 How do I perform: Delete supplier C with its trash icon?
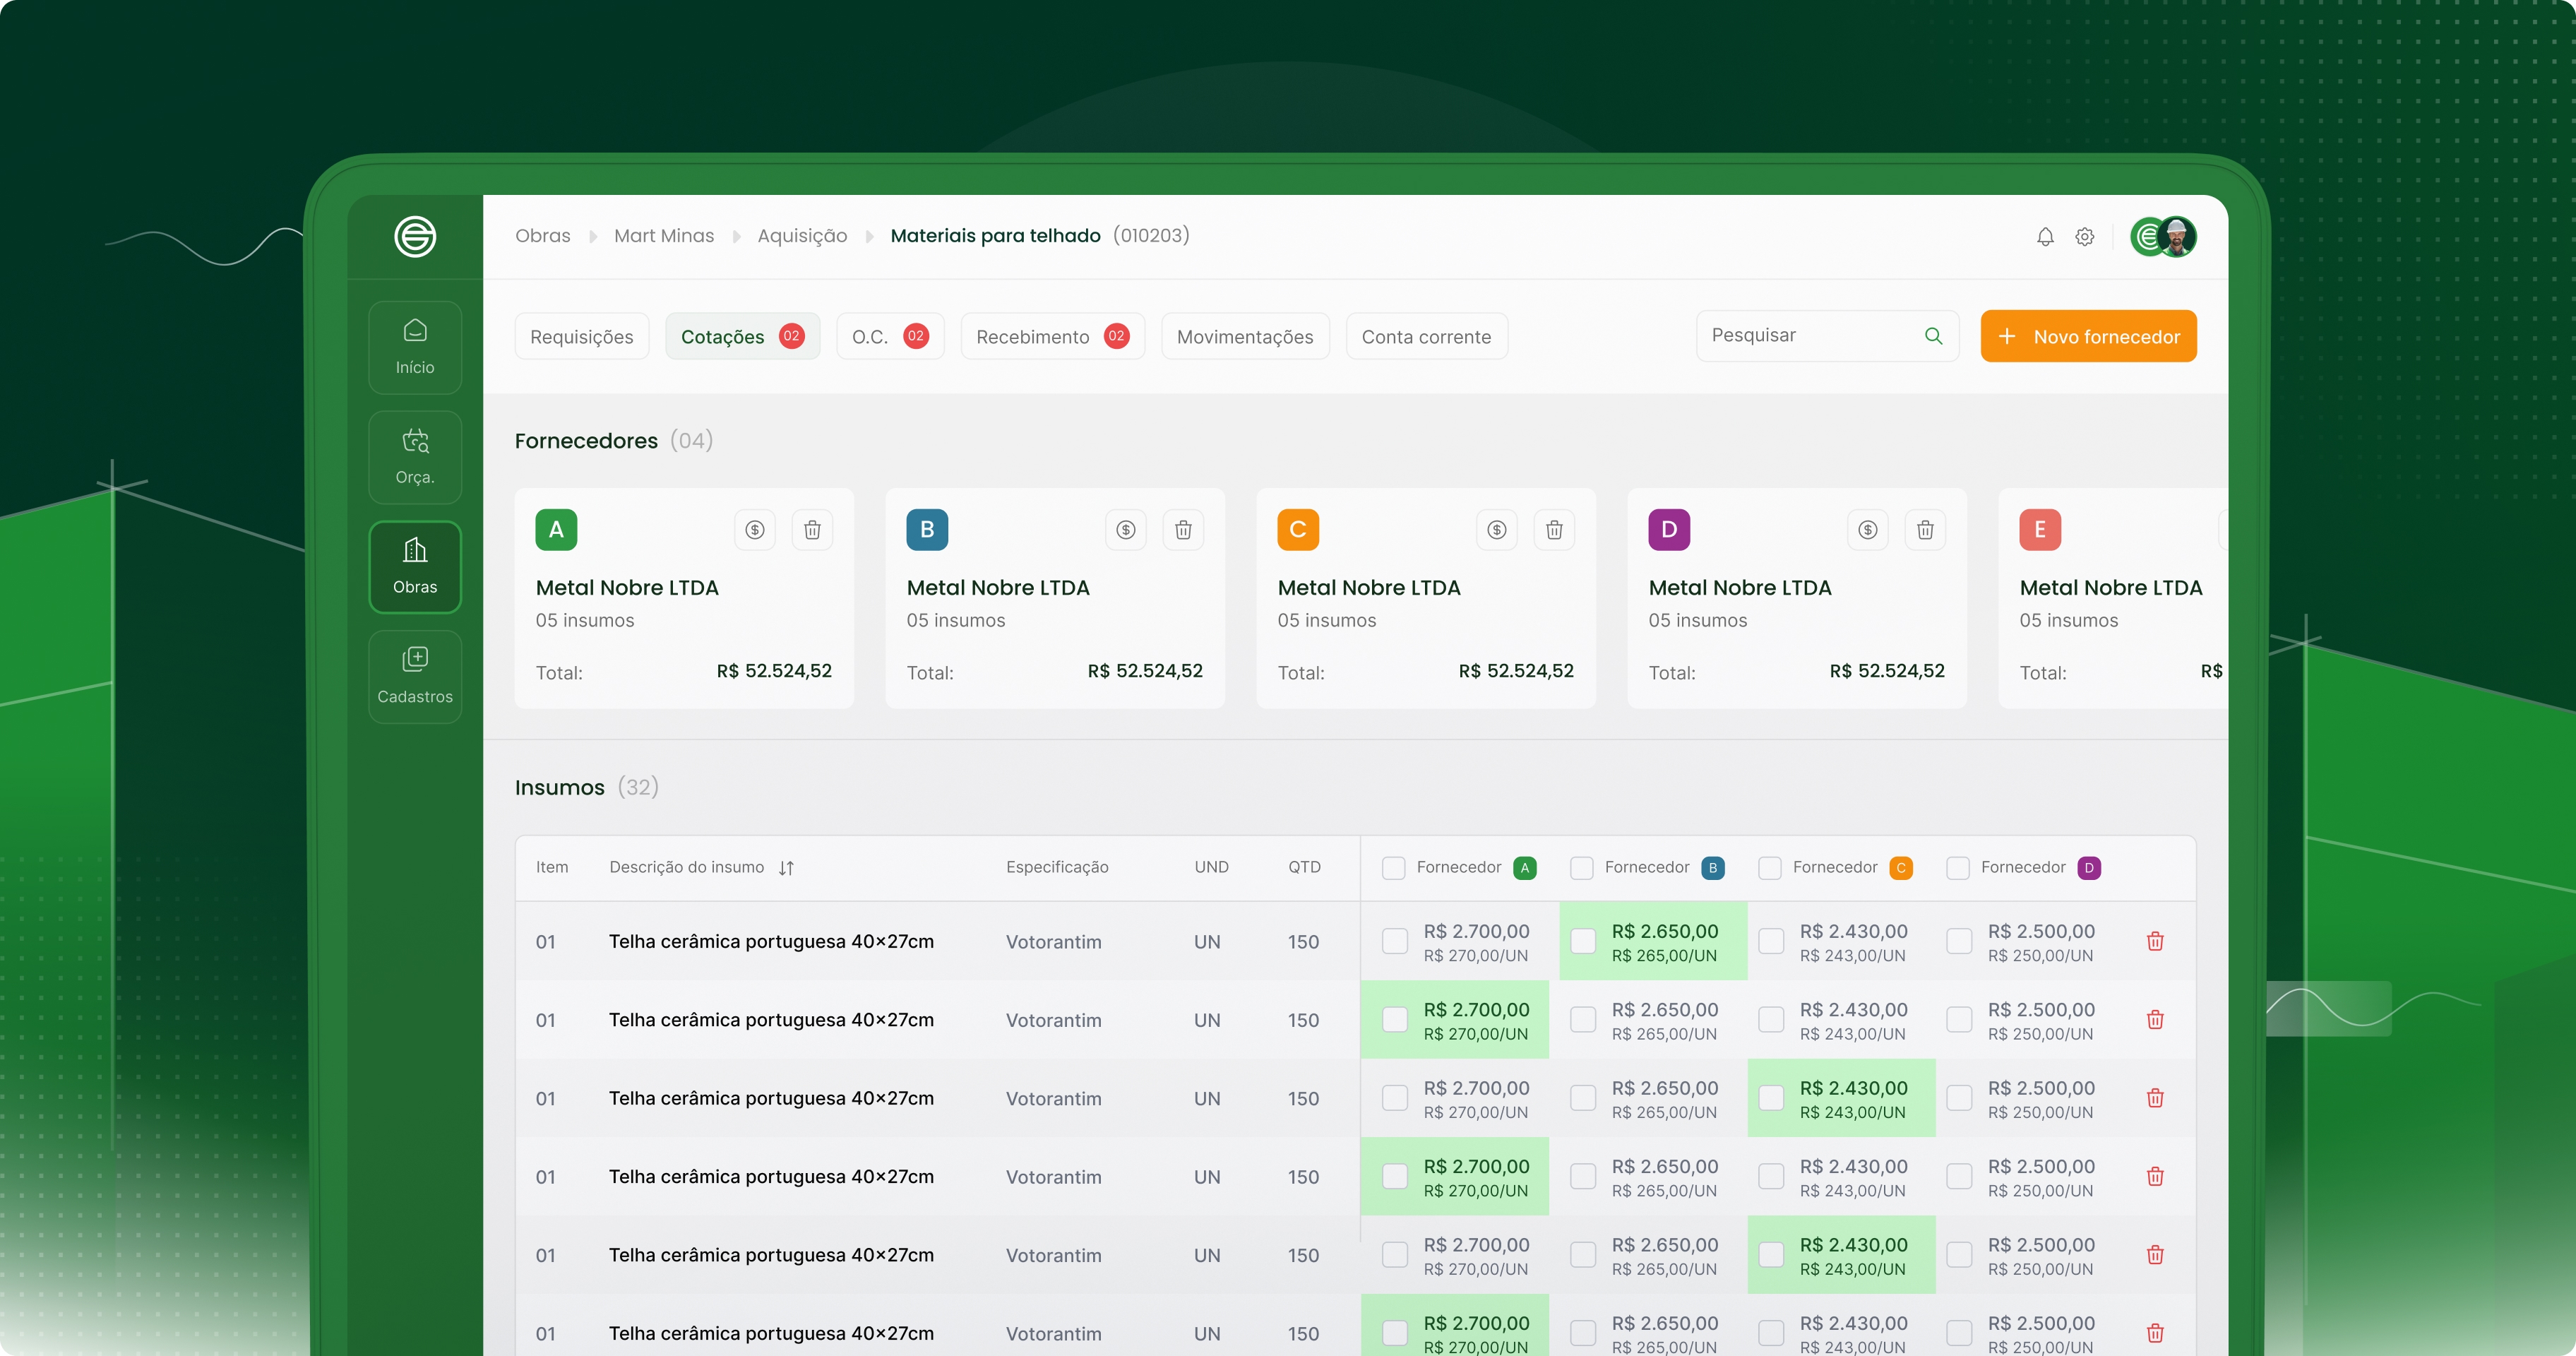1555,530
